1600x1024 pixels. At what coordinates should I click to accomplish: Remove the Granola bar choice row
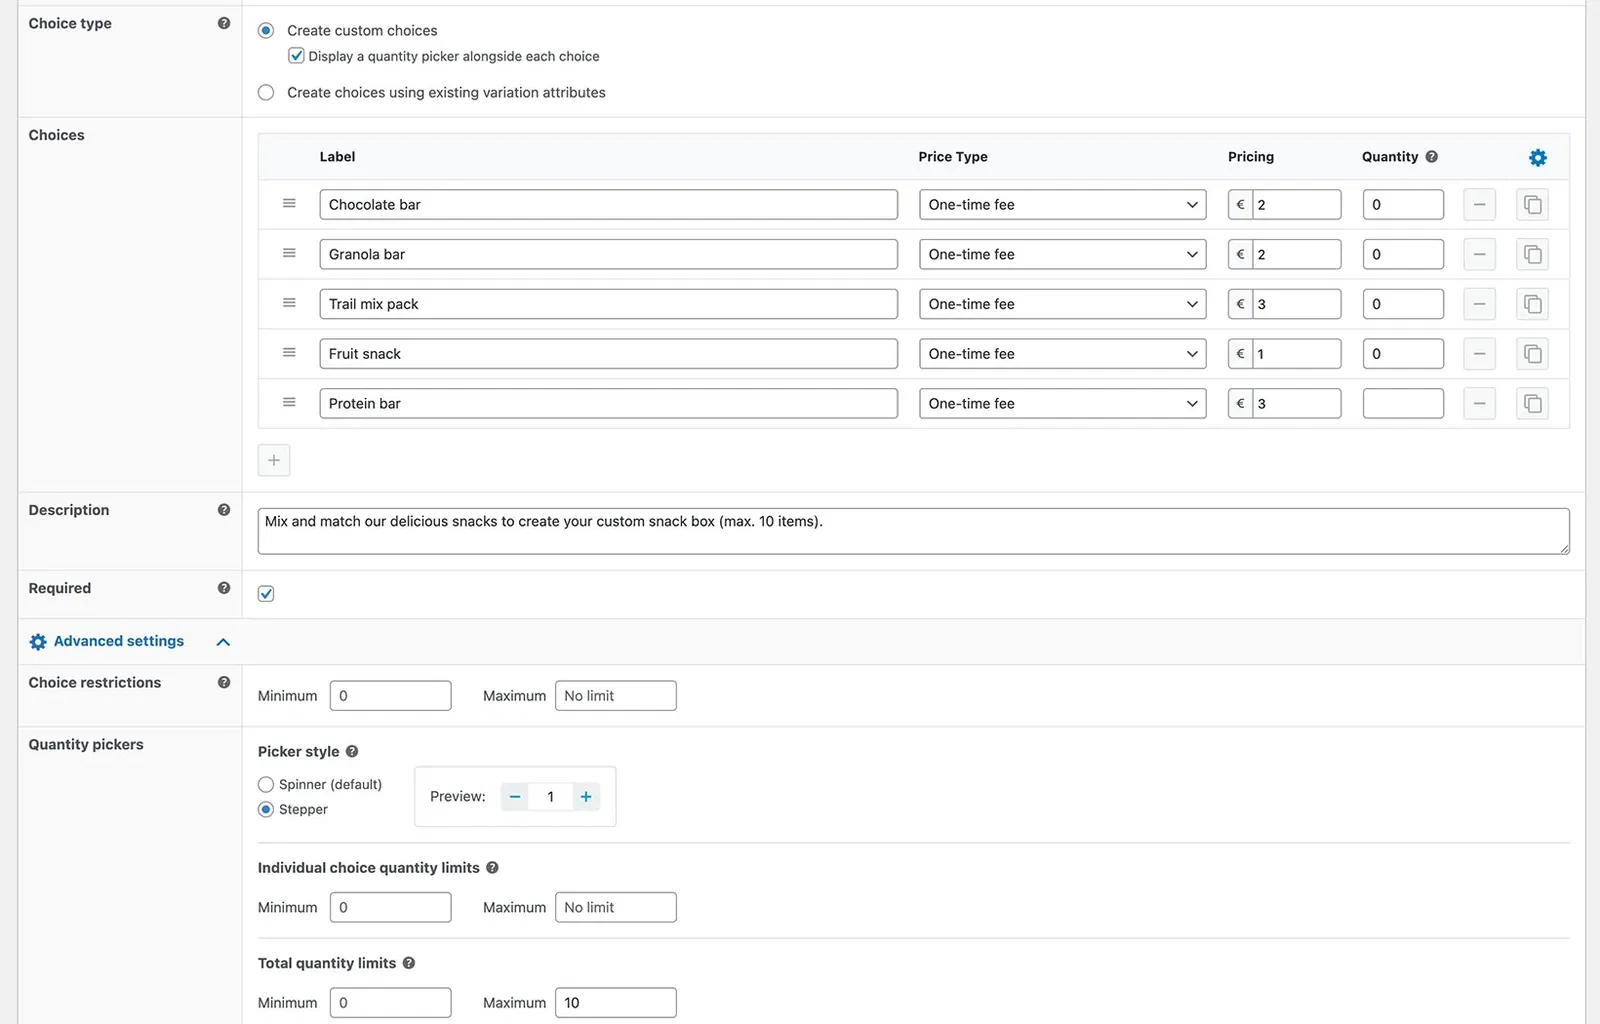pyautogui.click(x=1479, y=255)
